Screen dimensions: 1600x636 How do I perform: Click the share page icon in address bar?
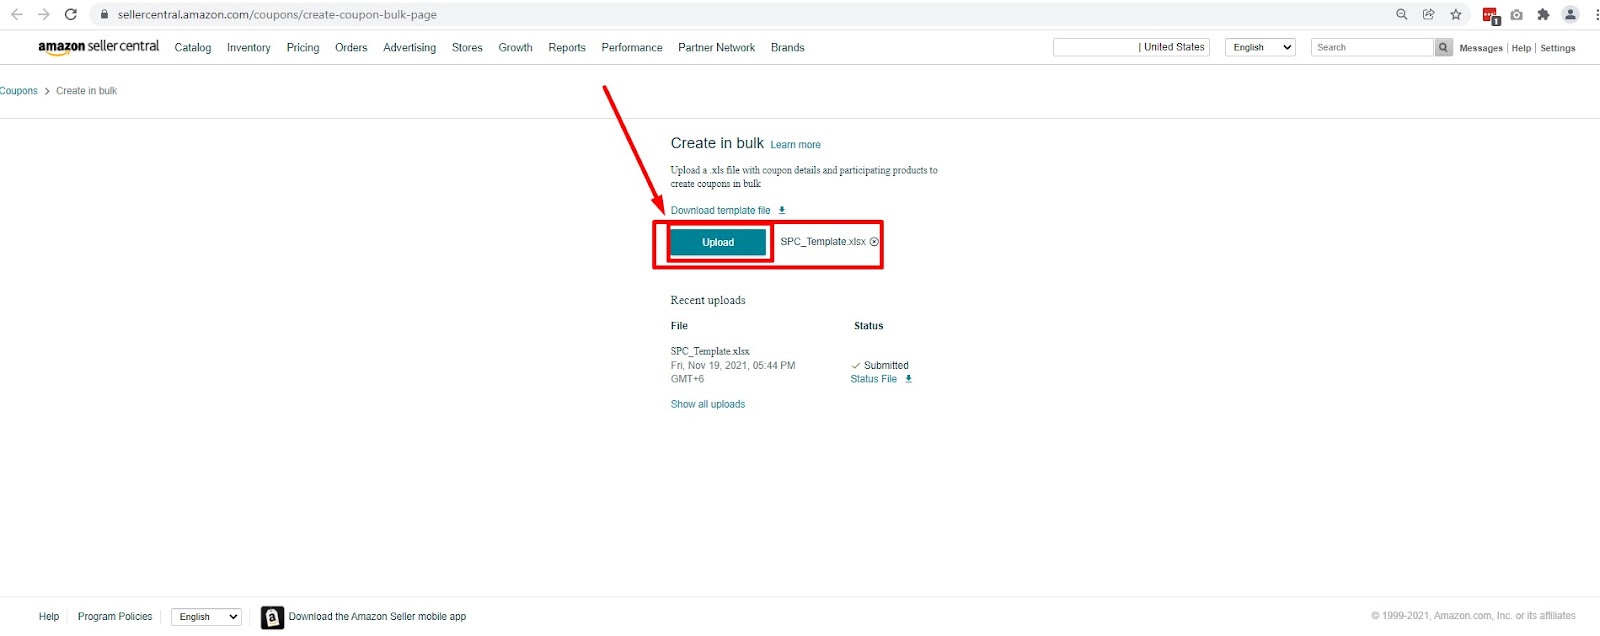1428,14
